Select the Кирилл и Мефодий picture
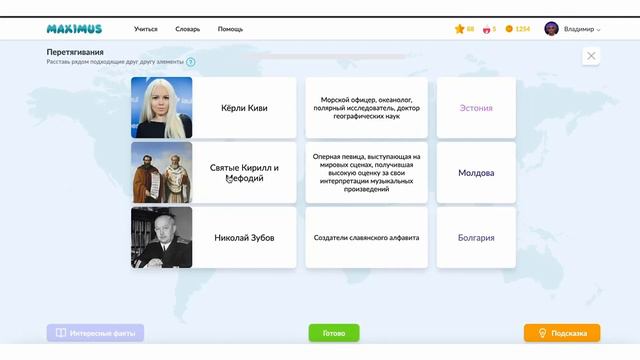The image size is (640, 360). click(x=162, y=173)
